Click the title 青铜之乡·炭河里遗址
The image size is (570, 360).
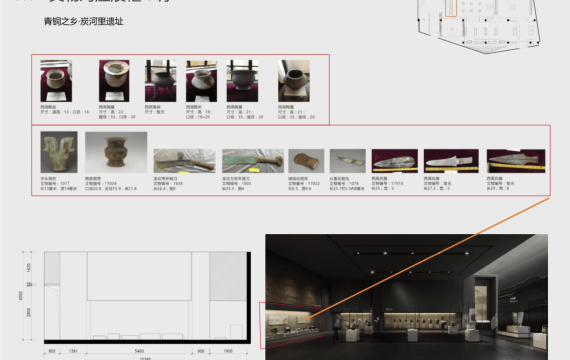tap(84, 21)
